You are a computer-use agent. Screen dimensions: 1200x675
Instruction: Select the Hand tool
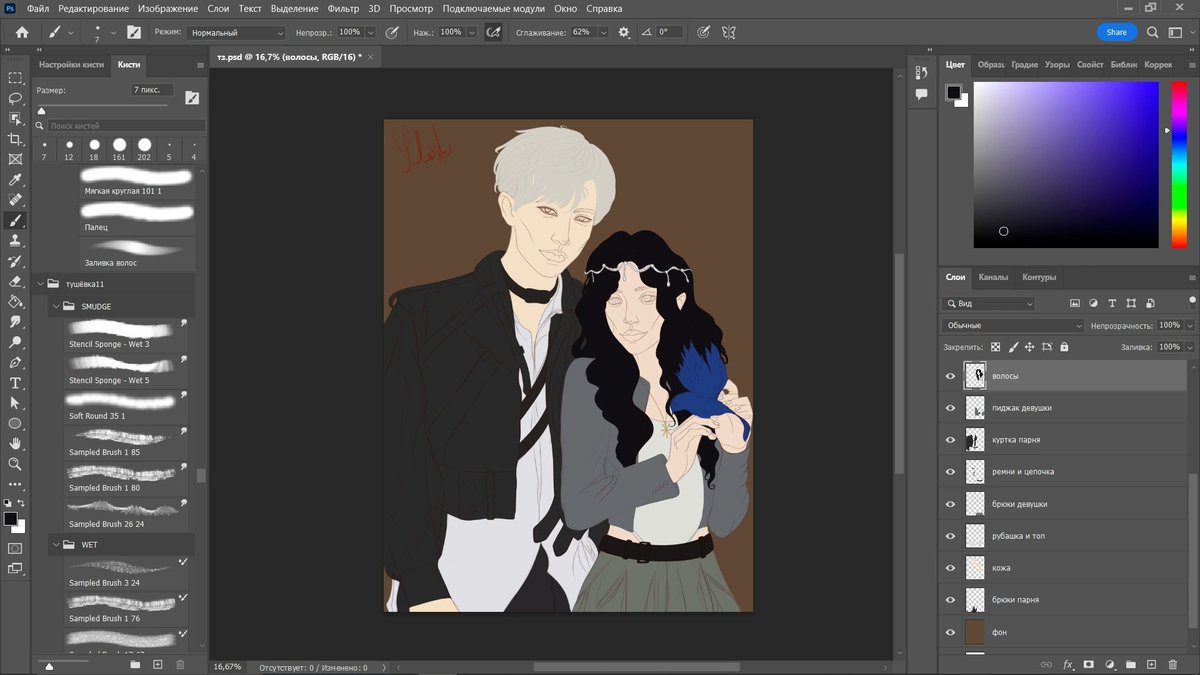[x=15, y=444]
